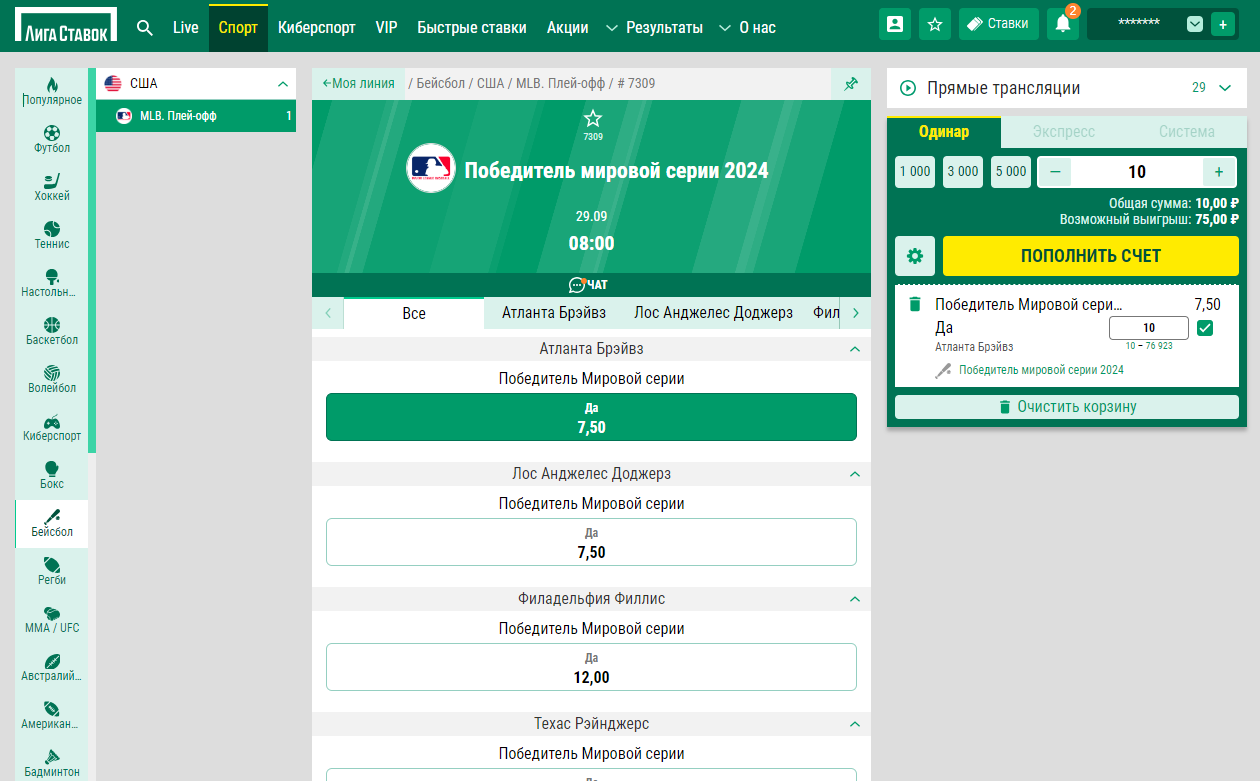Open the О нас dropdown menu
Screen dimensions: 1260x781
[747, 27]
